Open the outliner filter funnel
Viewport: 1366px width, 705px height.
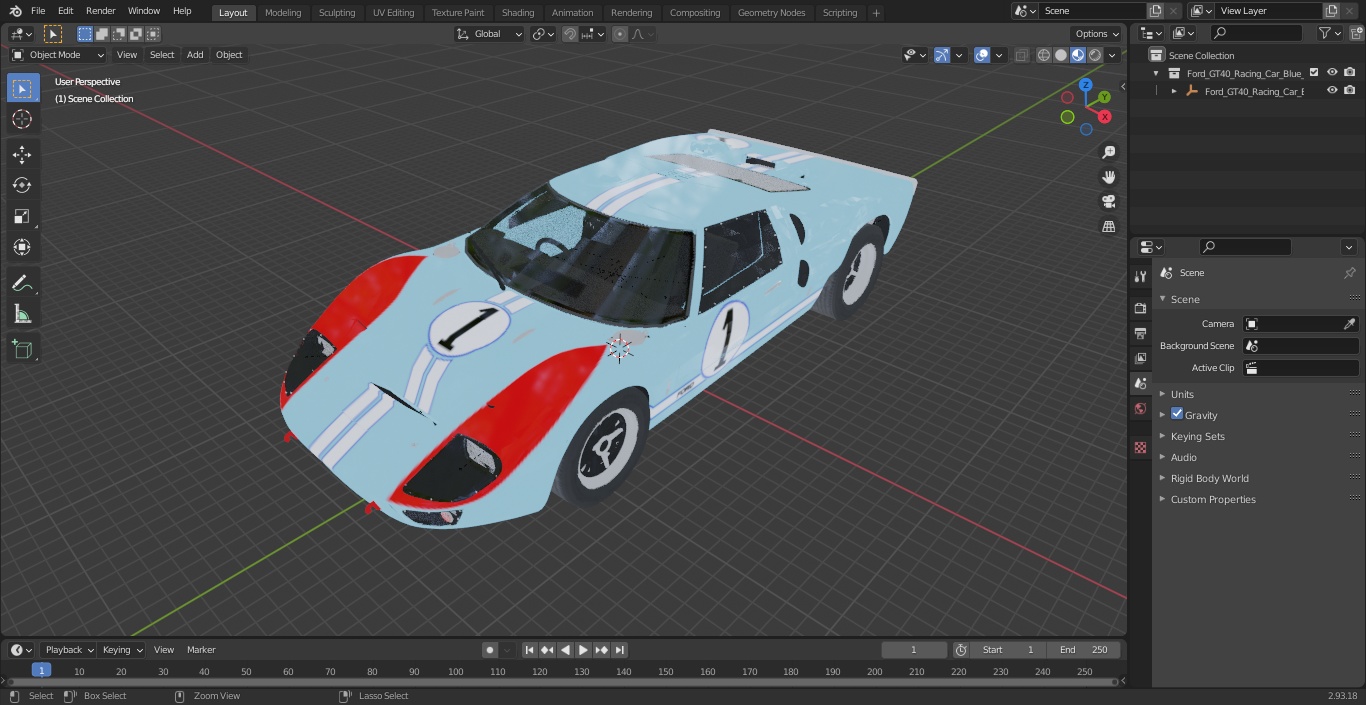pos(1325,33)
